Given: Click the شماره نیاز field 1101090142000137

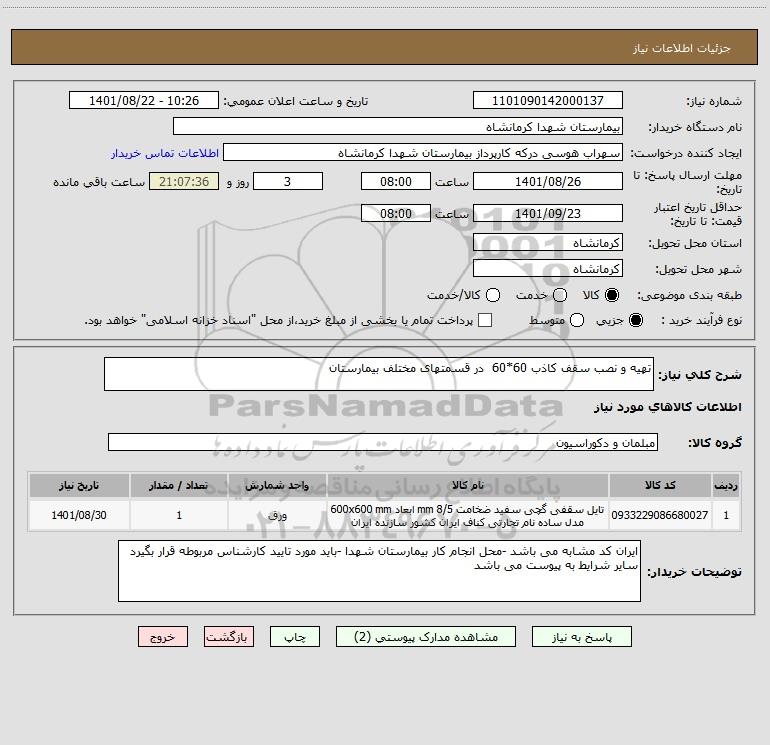Looking at the screenshot, I should [x=548, y=100].
